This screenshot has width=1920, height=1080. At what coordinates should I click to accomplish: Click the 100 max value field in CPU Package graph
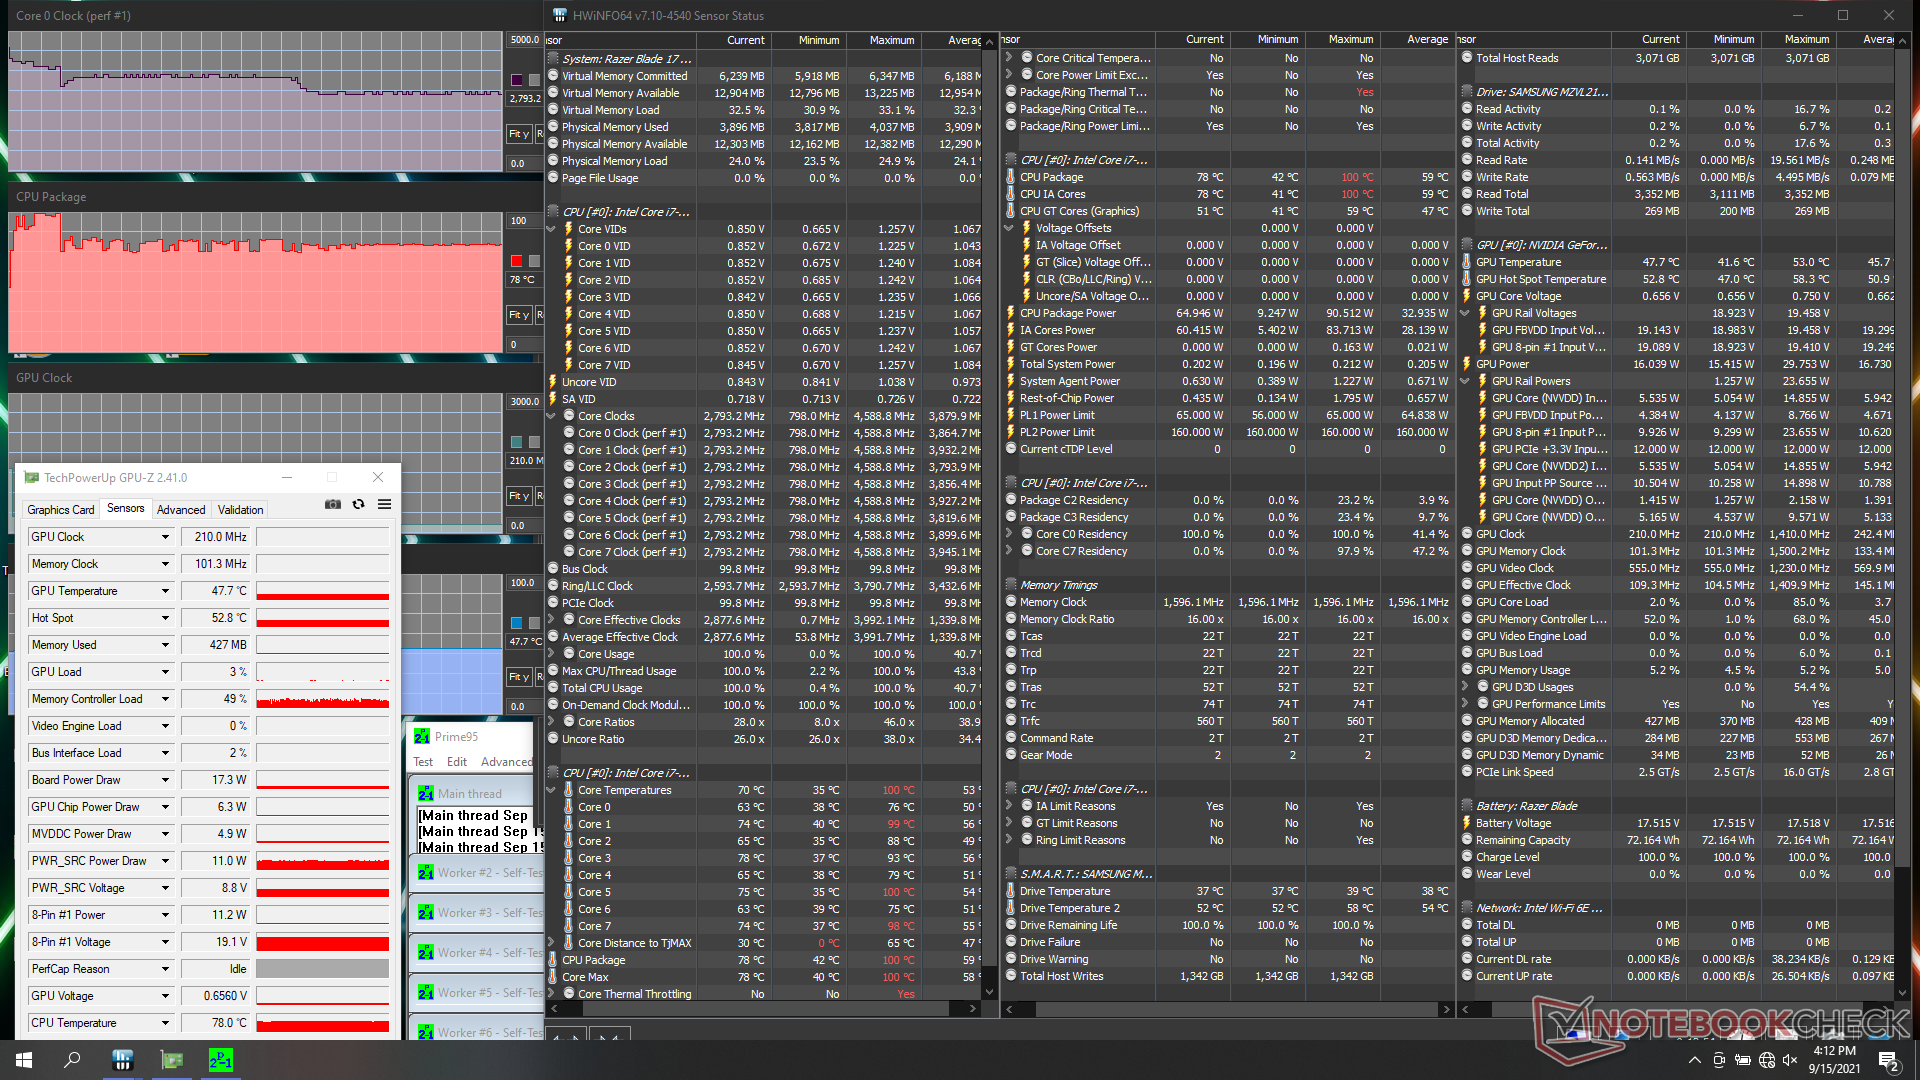coord(525,221)
